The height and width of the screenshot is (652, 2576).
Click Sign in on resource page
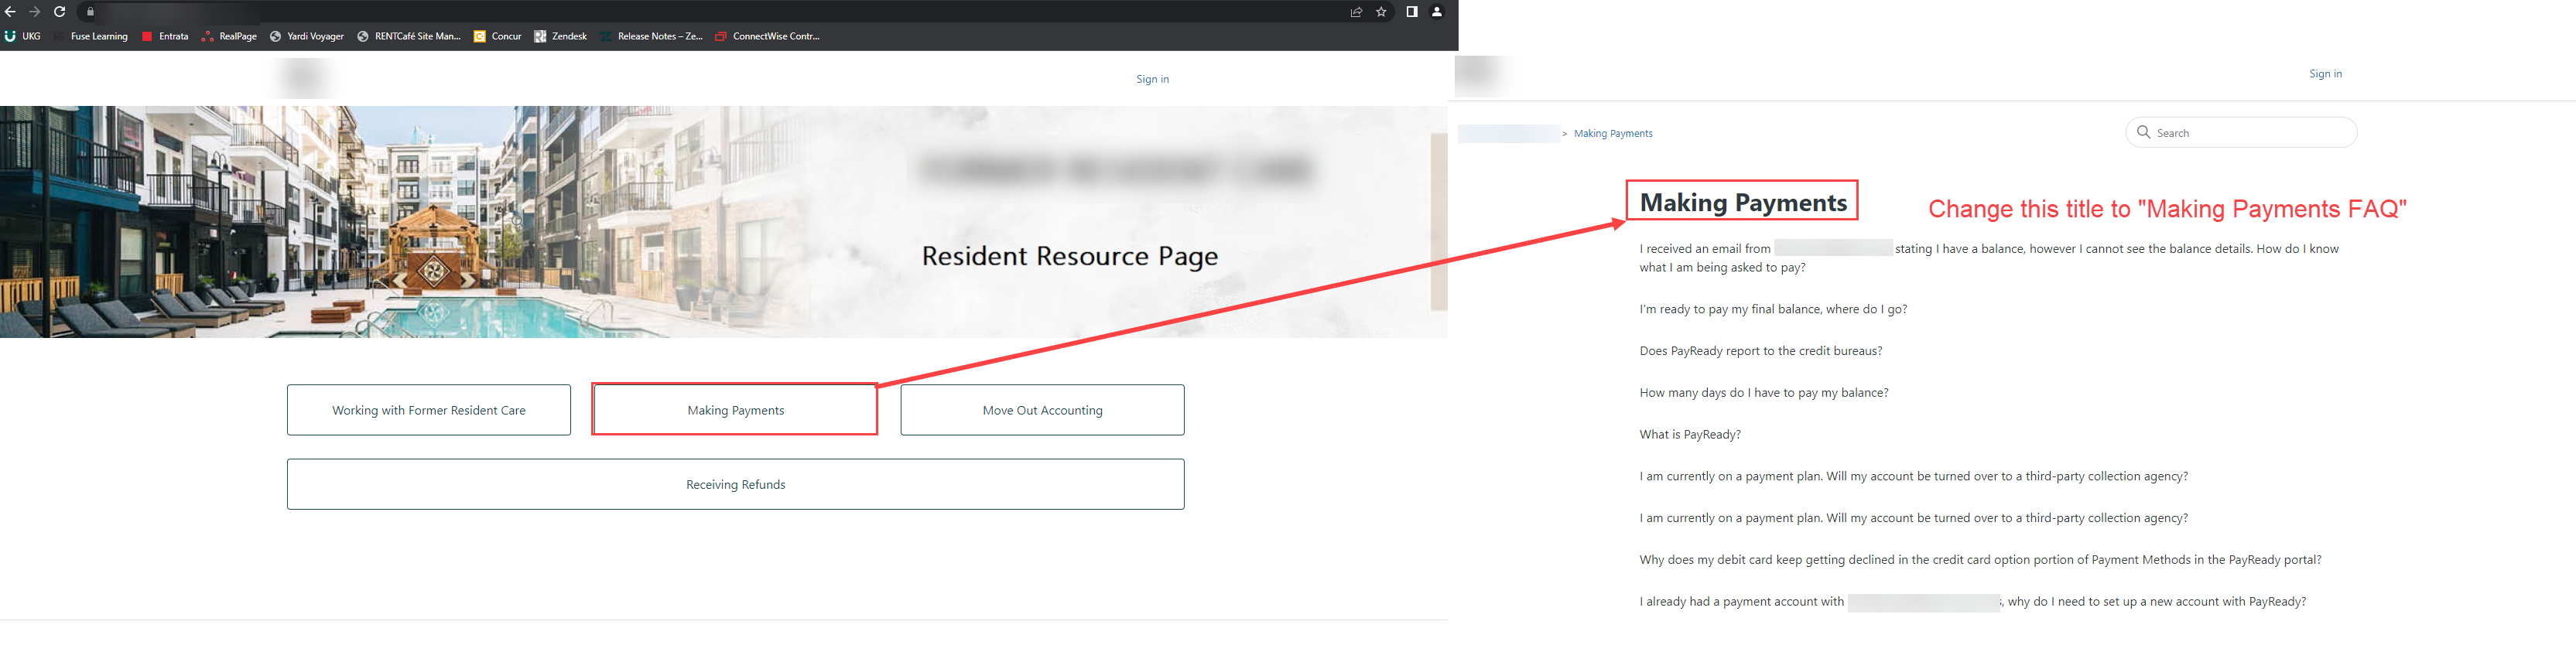1152,79
